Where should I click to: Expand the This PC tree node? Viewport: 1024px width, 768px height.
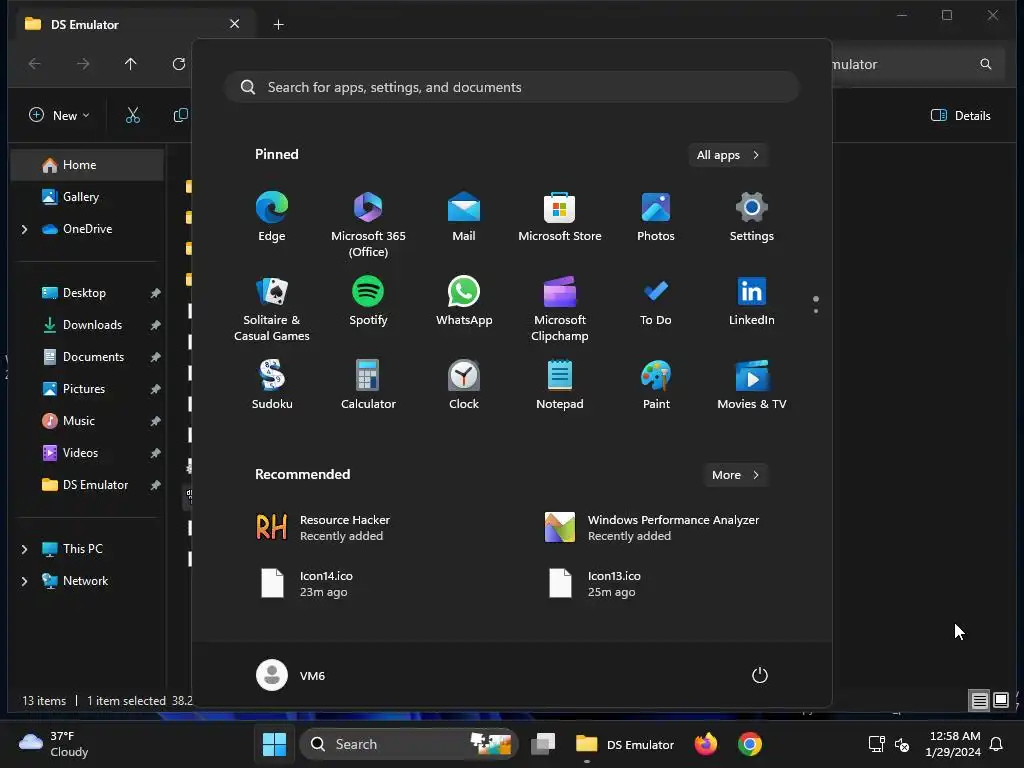point(24,549)
